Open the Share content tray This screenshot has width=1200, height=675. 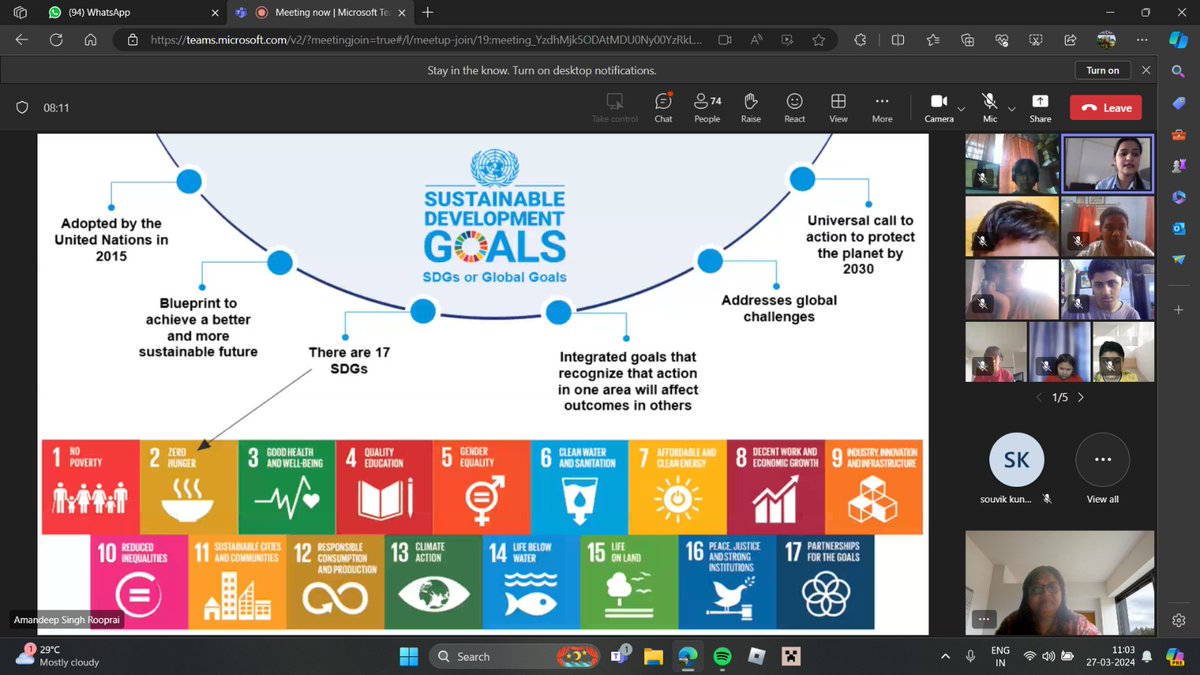pyautogui.click(x=1040, y=107)
